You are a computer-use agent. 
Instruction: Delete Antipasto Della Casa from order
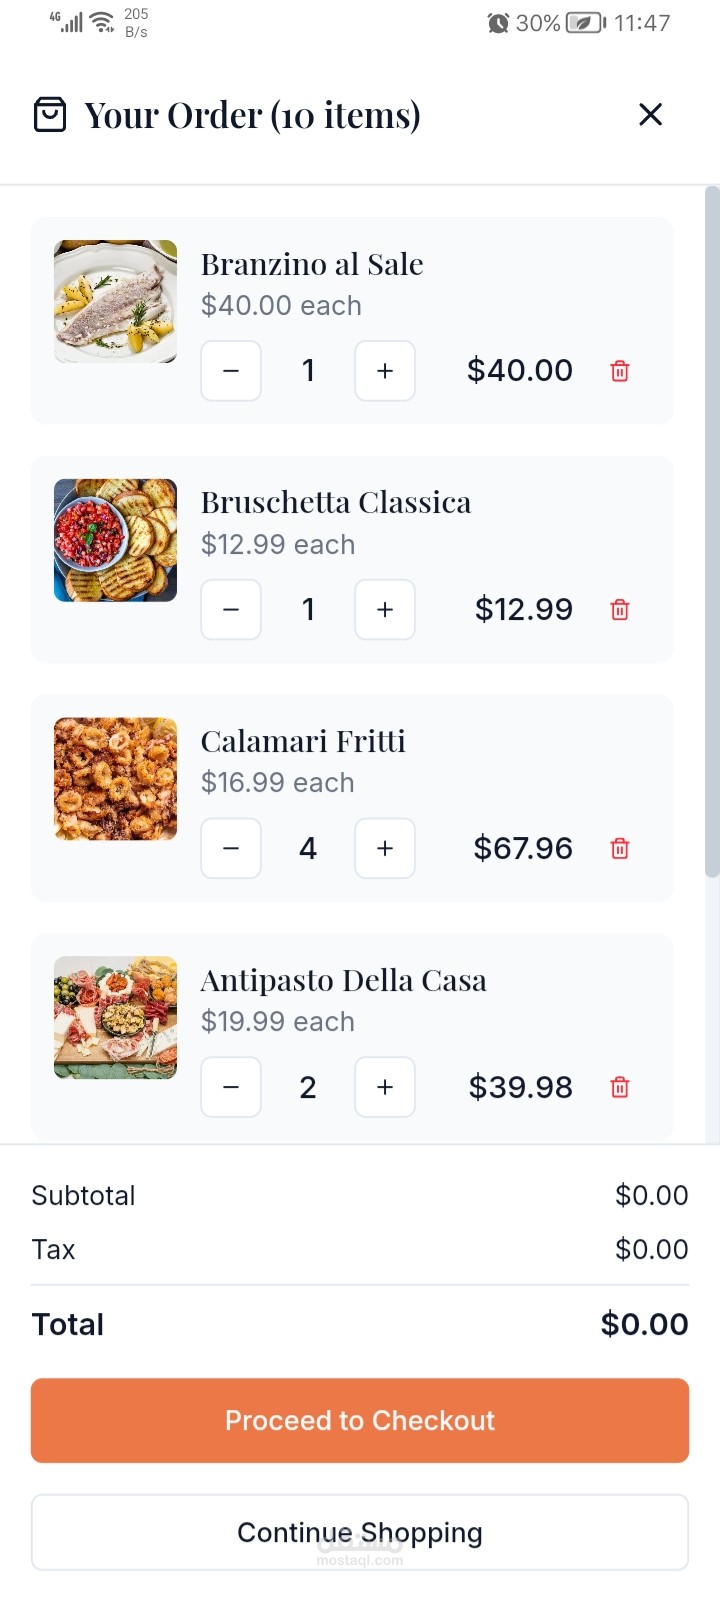pos(620,1087)
